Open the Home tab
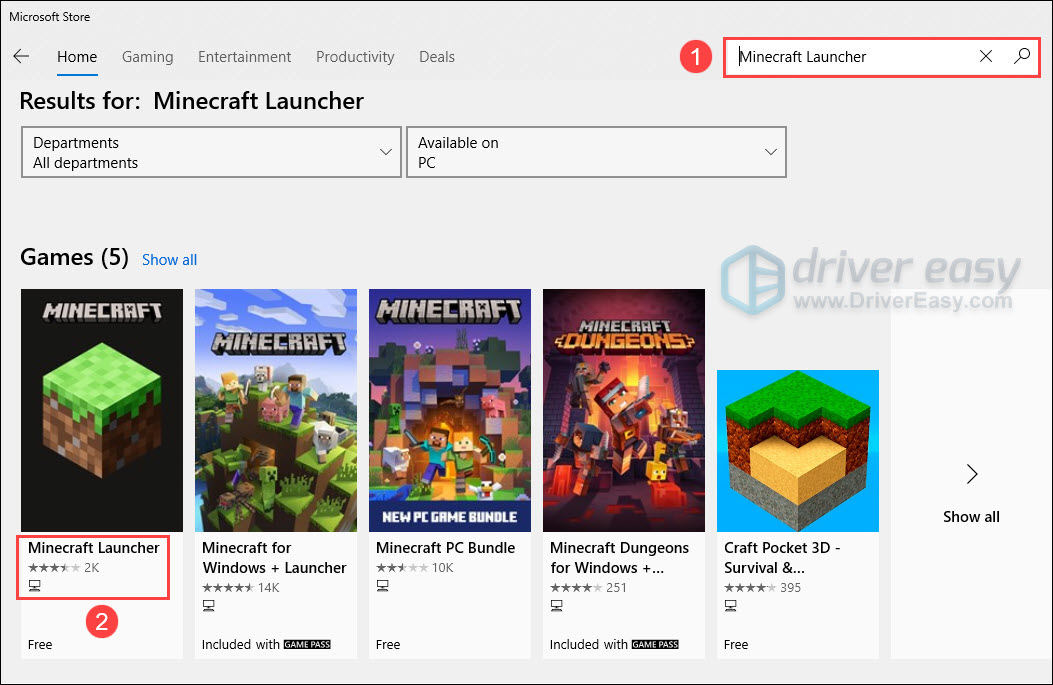 [x=77, y=57]
